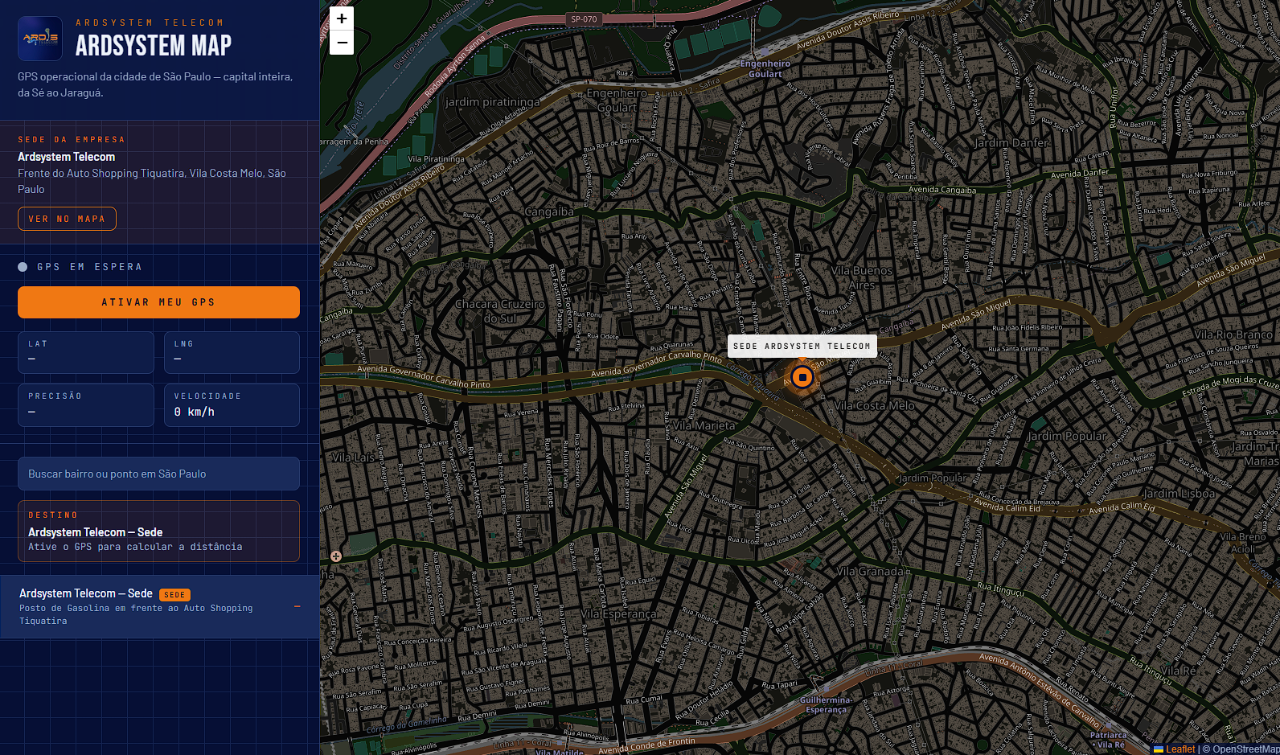Click the LNG coordinate box
This screenshot has width=1280, height=755.
click(232, 352)
